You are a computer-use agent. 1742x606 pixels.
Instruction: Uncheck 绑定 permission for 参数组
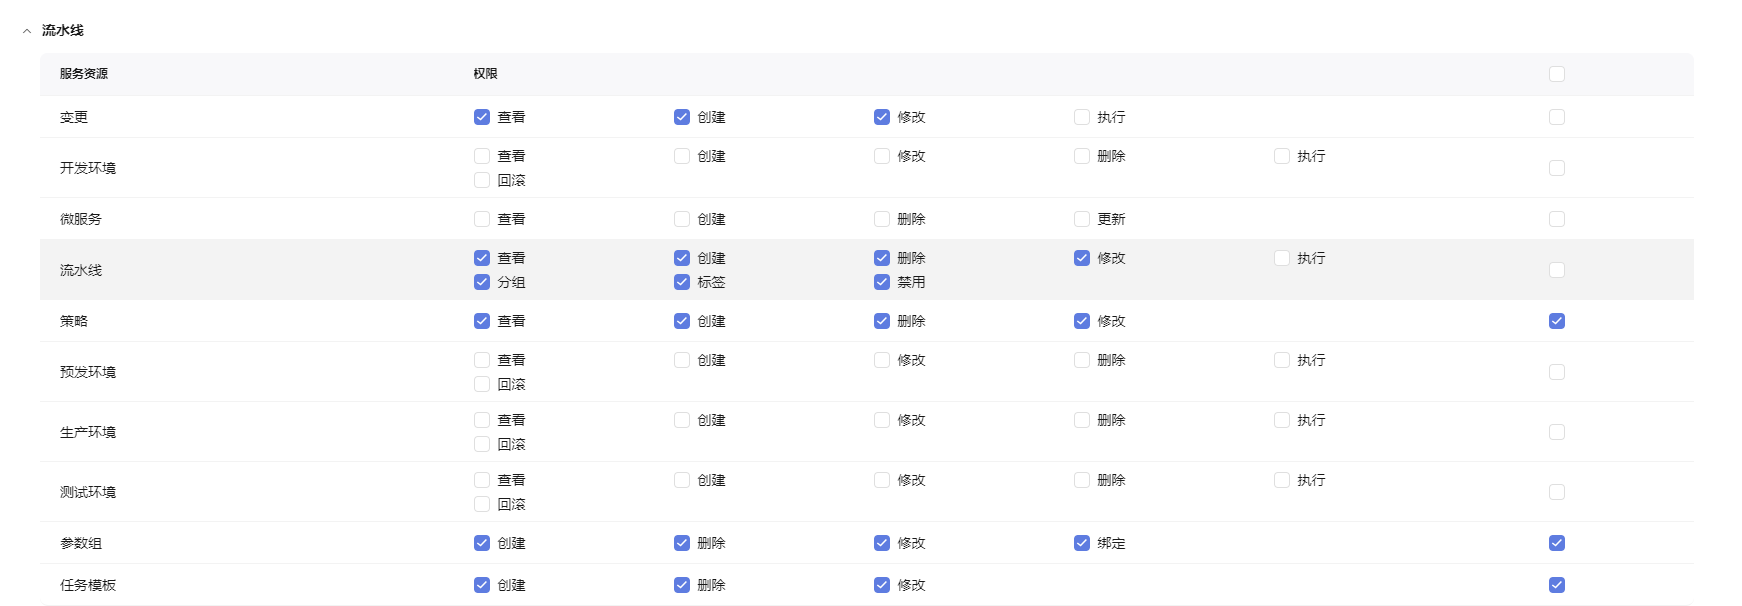click(1082, 543)
